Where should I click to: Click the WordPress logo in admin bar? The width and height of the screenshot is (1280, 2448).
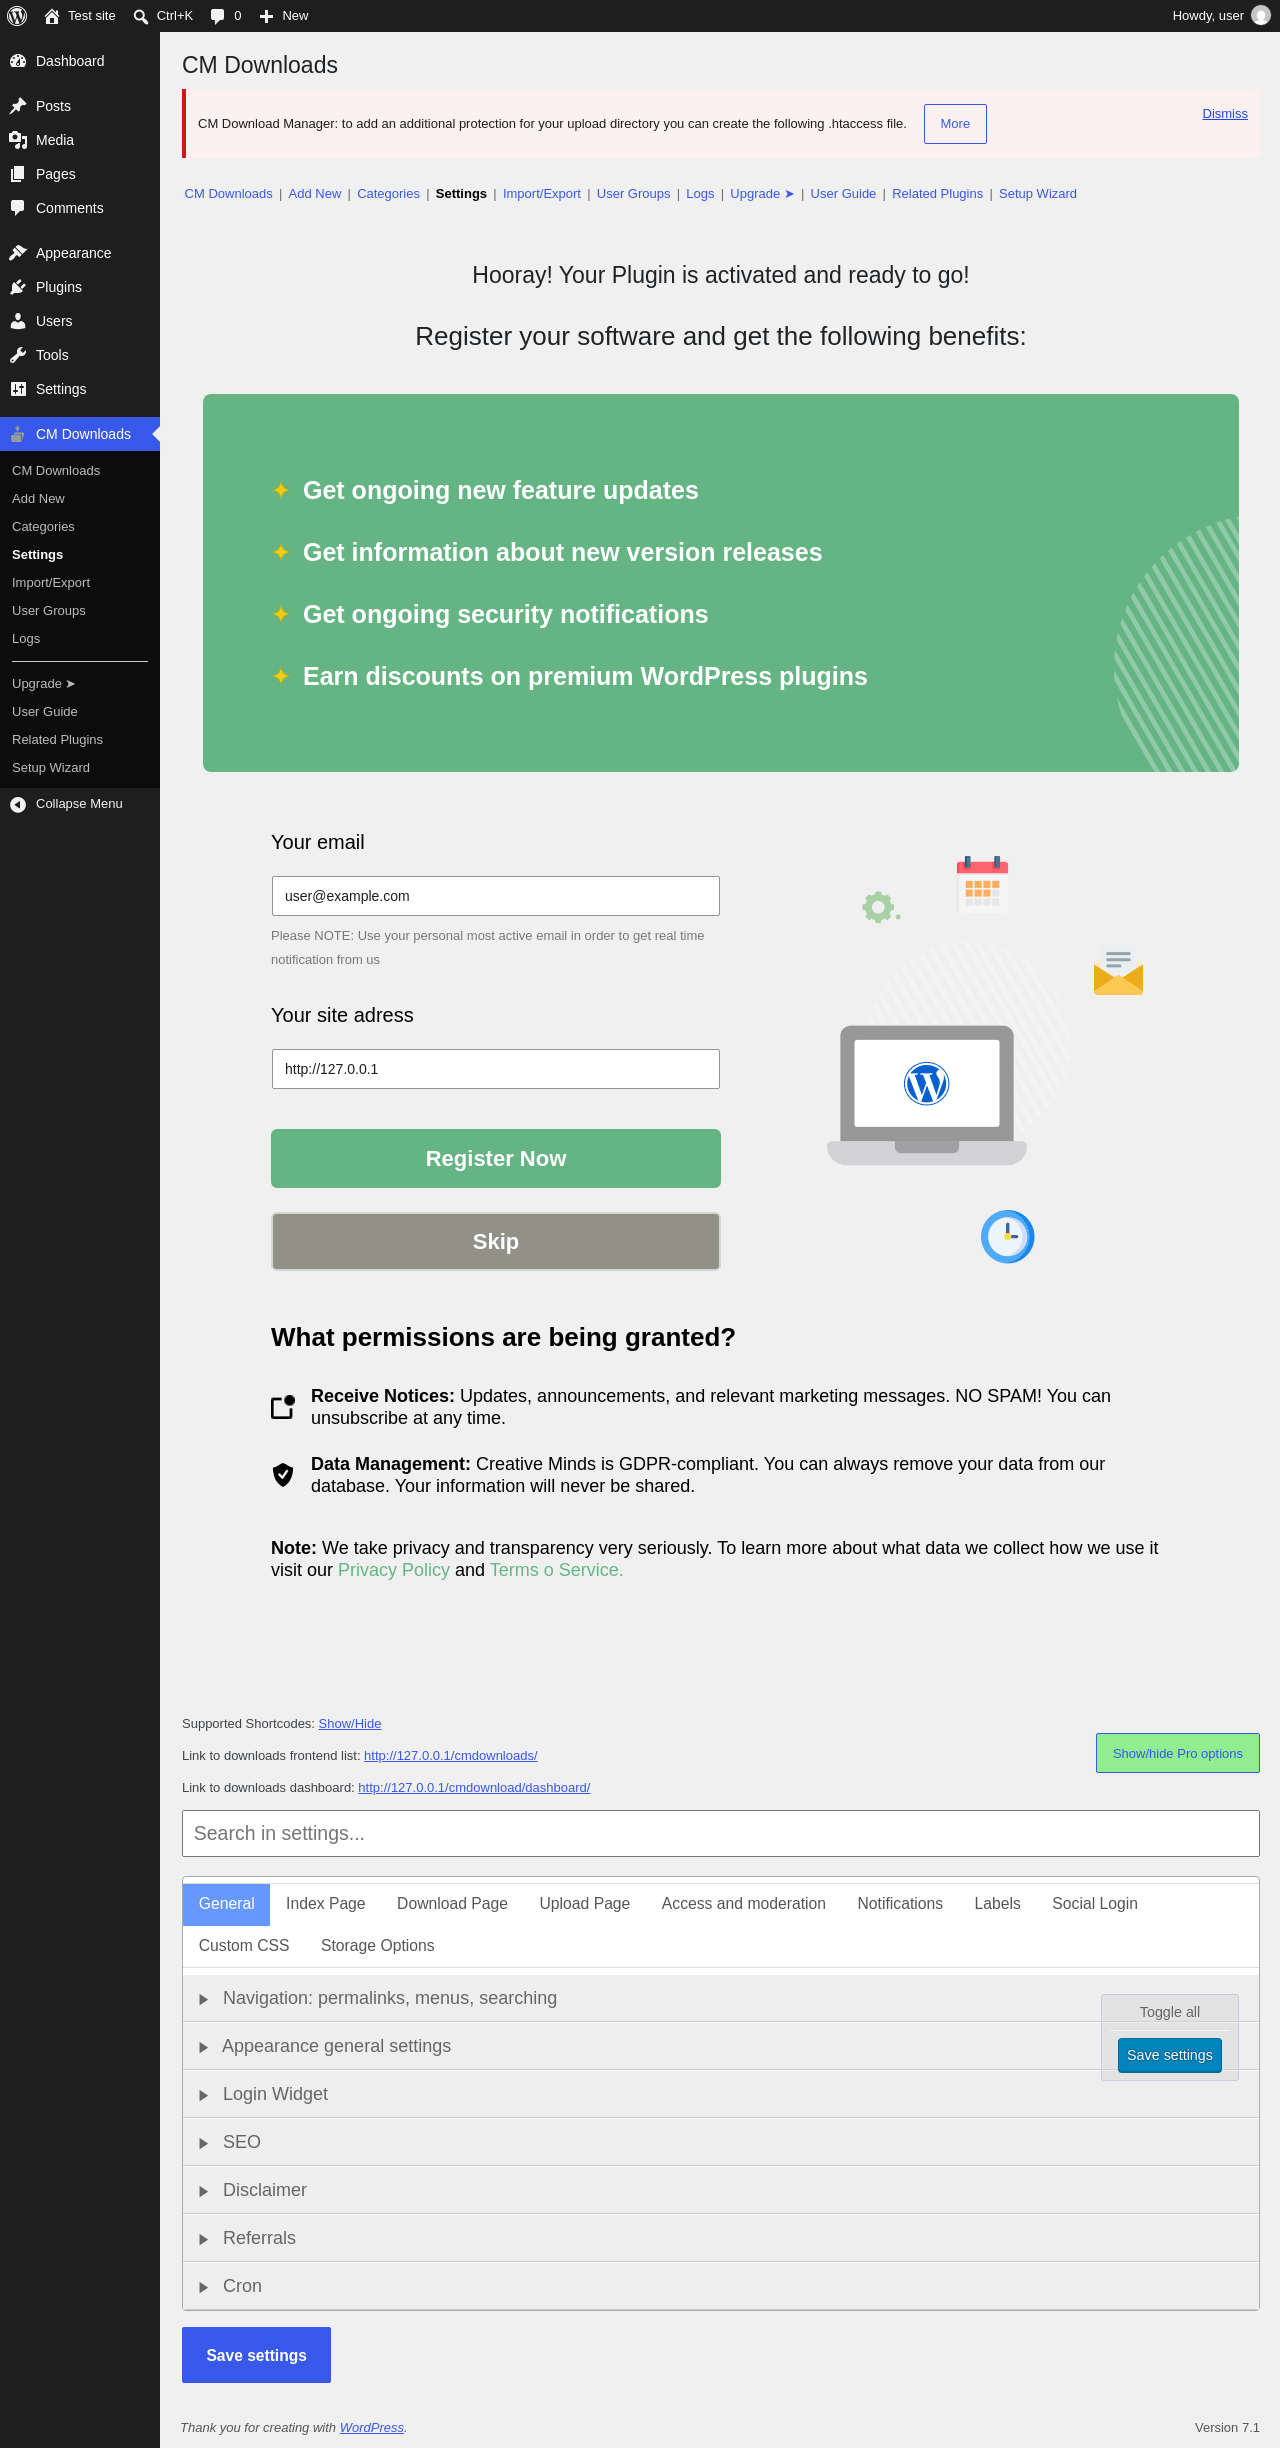(x=17, y=16)
